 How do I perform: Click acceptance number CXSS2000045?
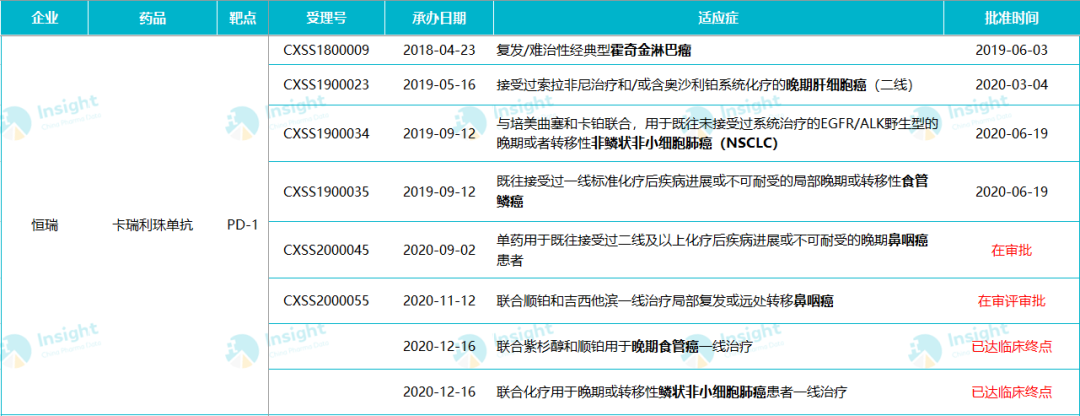(x=326, y=250)
